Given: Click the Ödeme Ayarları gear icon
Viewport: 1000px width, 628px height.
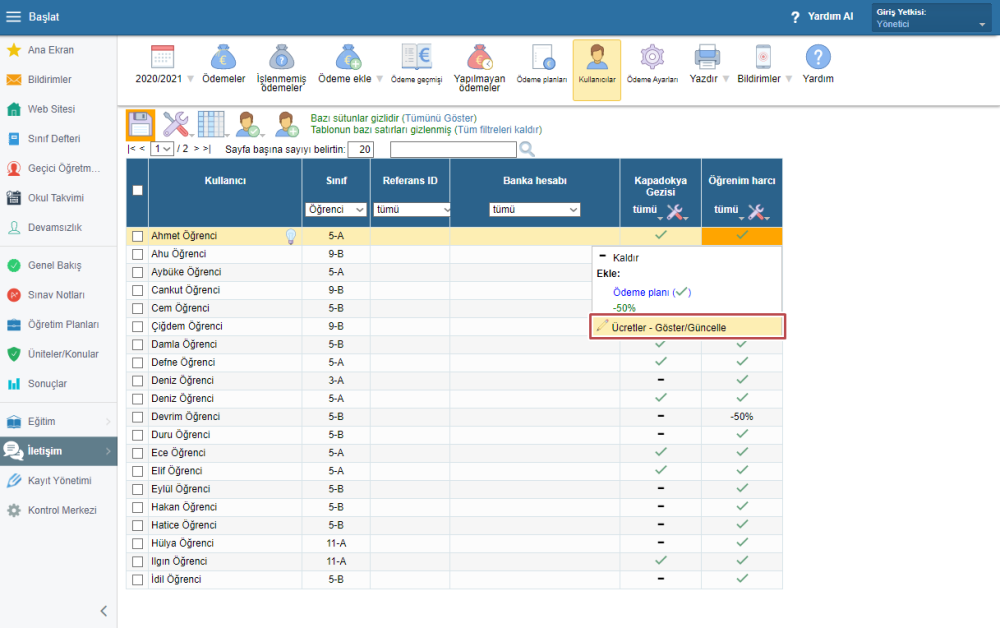Looking at the screenshot, I should click(x=652, y=58).
